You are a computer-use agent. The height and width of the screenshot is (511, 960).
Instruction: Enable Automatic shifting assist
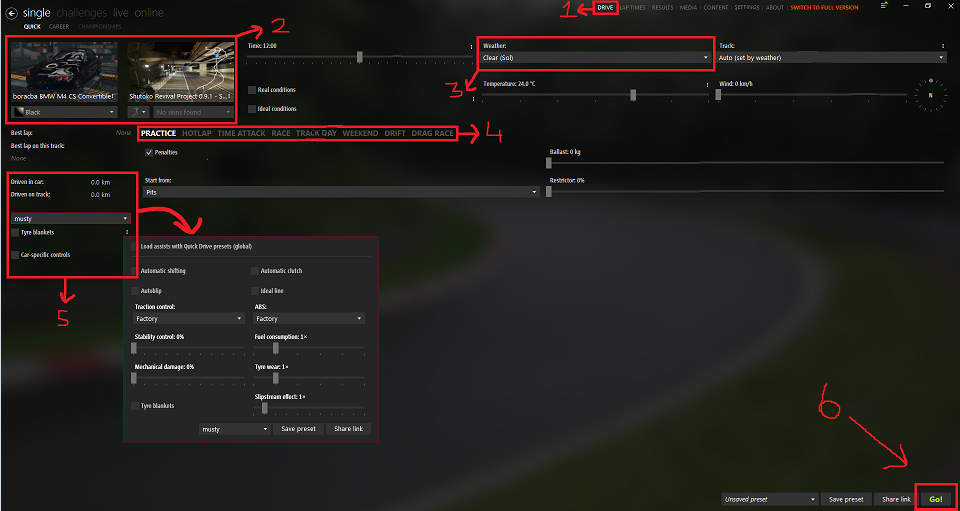135,270
